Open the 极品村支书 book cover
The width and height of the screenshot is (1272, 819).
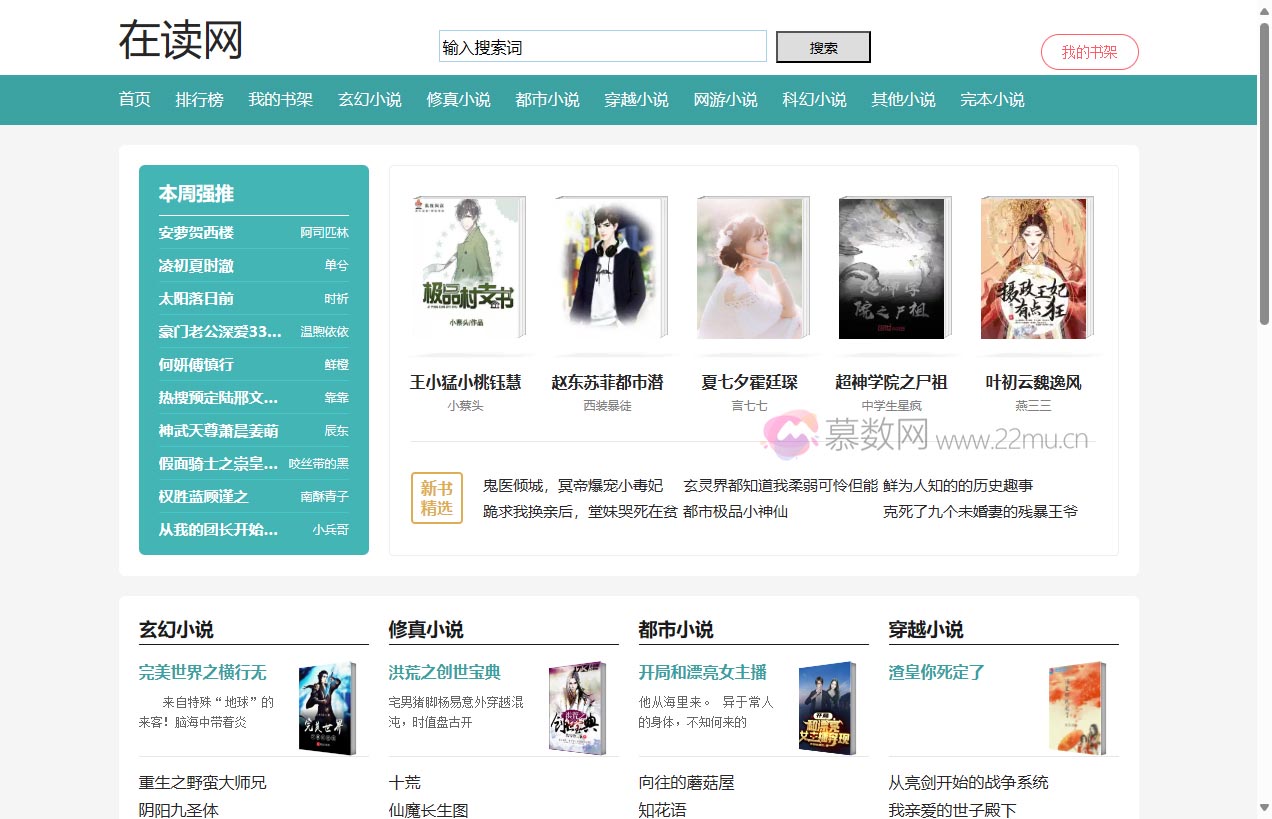pyautogui.click(x=466, y=268)
